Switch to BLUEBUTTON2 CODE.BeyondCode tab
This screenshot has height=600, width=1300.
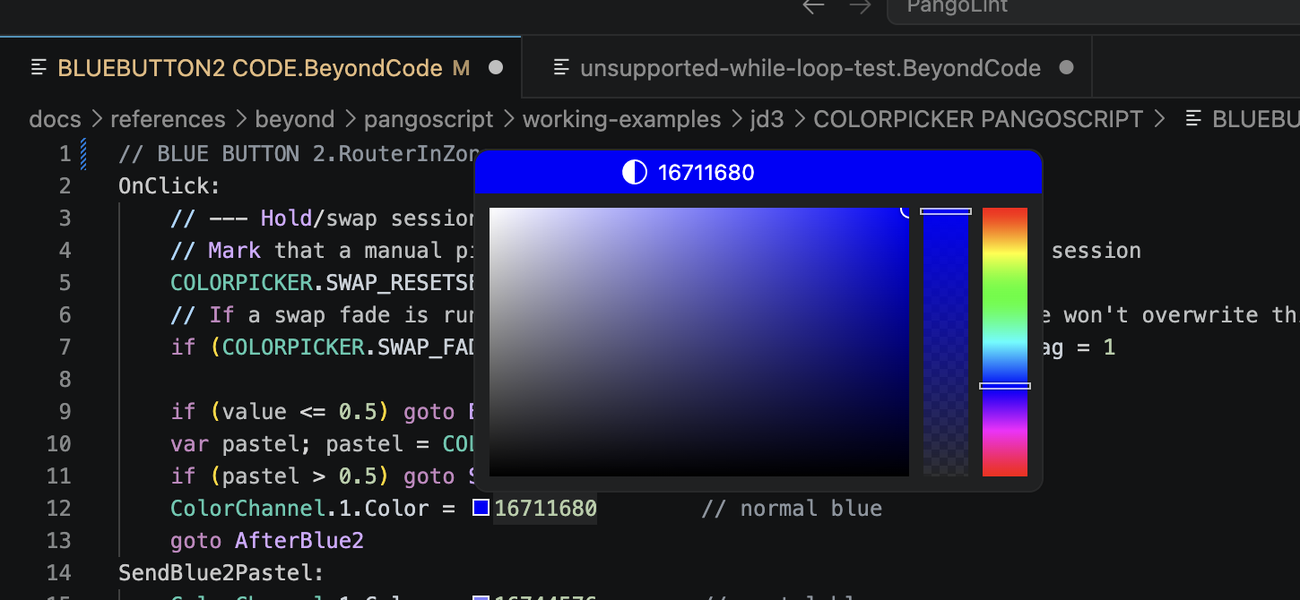261,68
